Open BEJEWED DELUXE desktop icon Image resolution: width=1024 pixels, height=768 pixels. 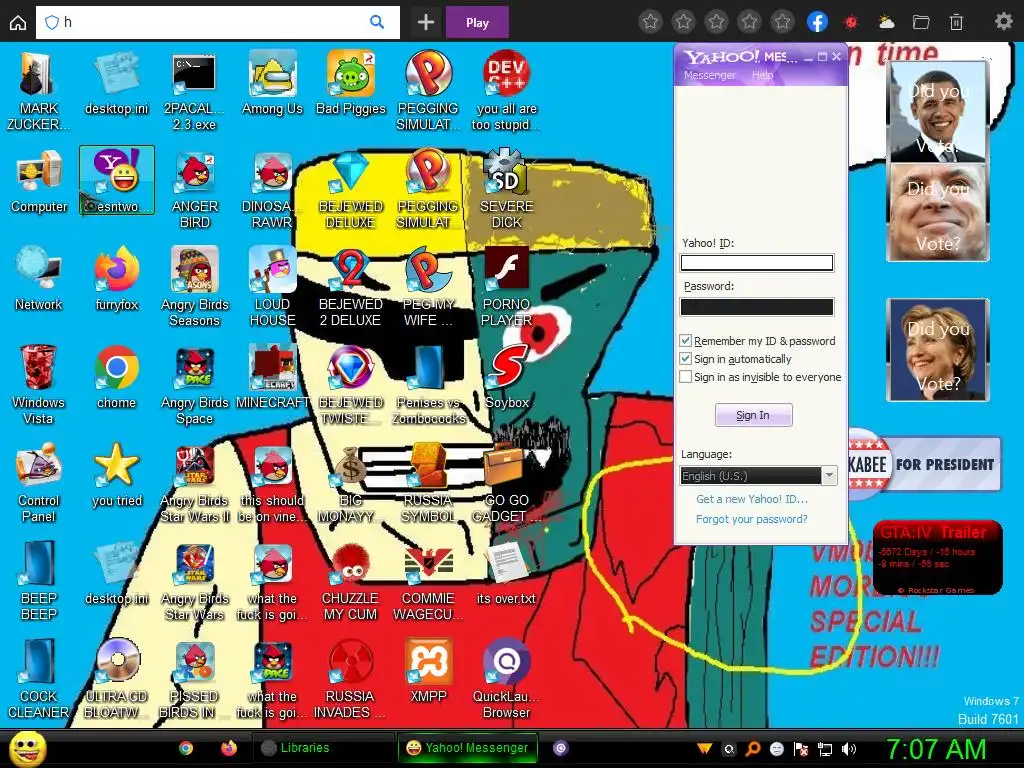pyautogui.click(x=351, y=189)
